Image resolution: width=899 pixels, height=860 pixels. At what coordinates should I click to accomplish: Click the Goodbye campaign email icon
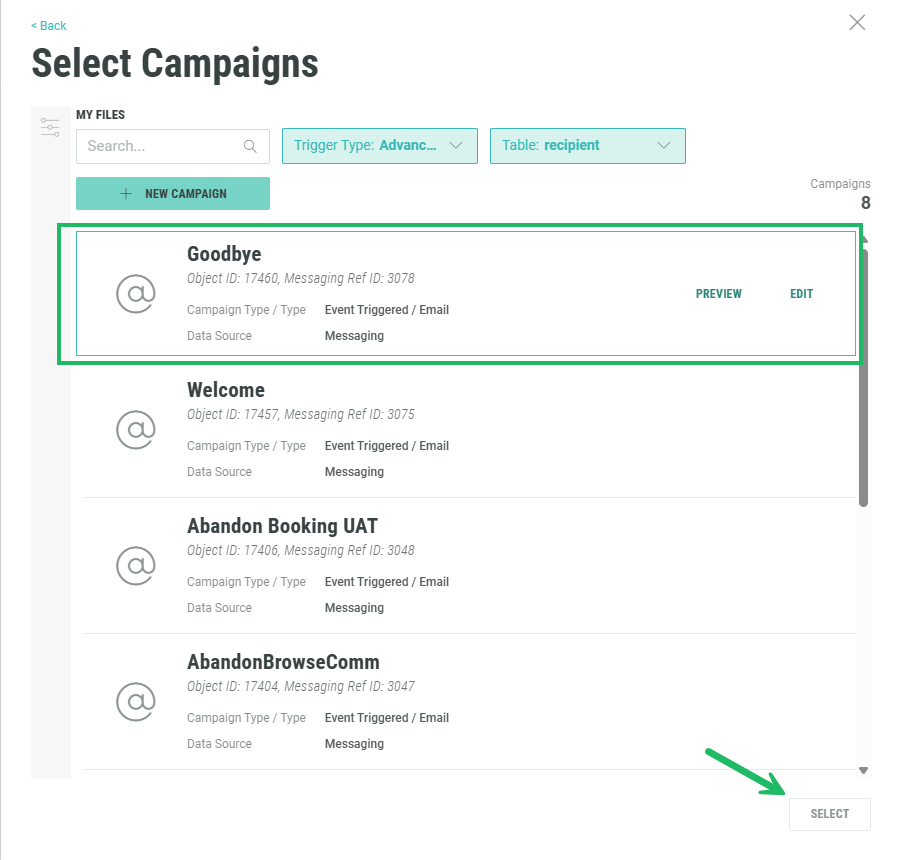click(136, 293)
